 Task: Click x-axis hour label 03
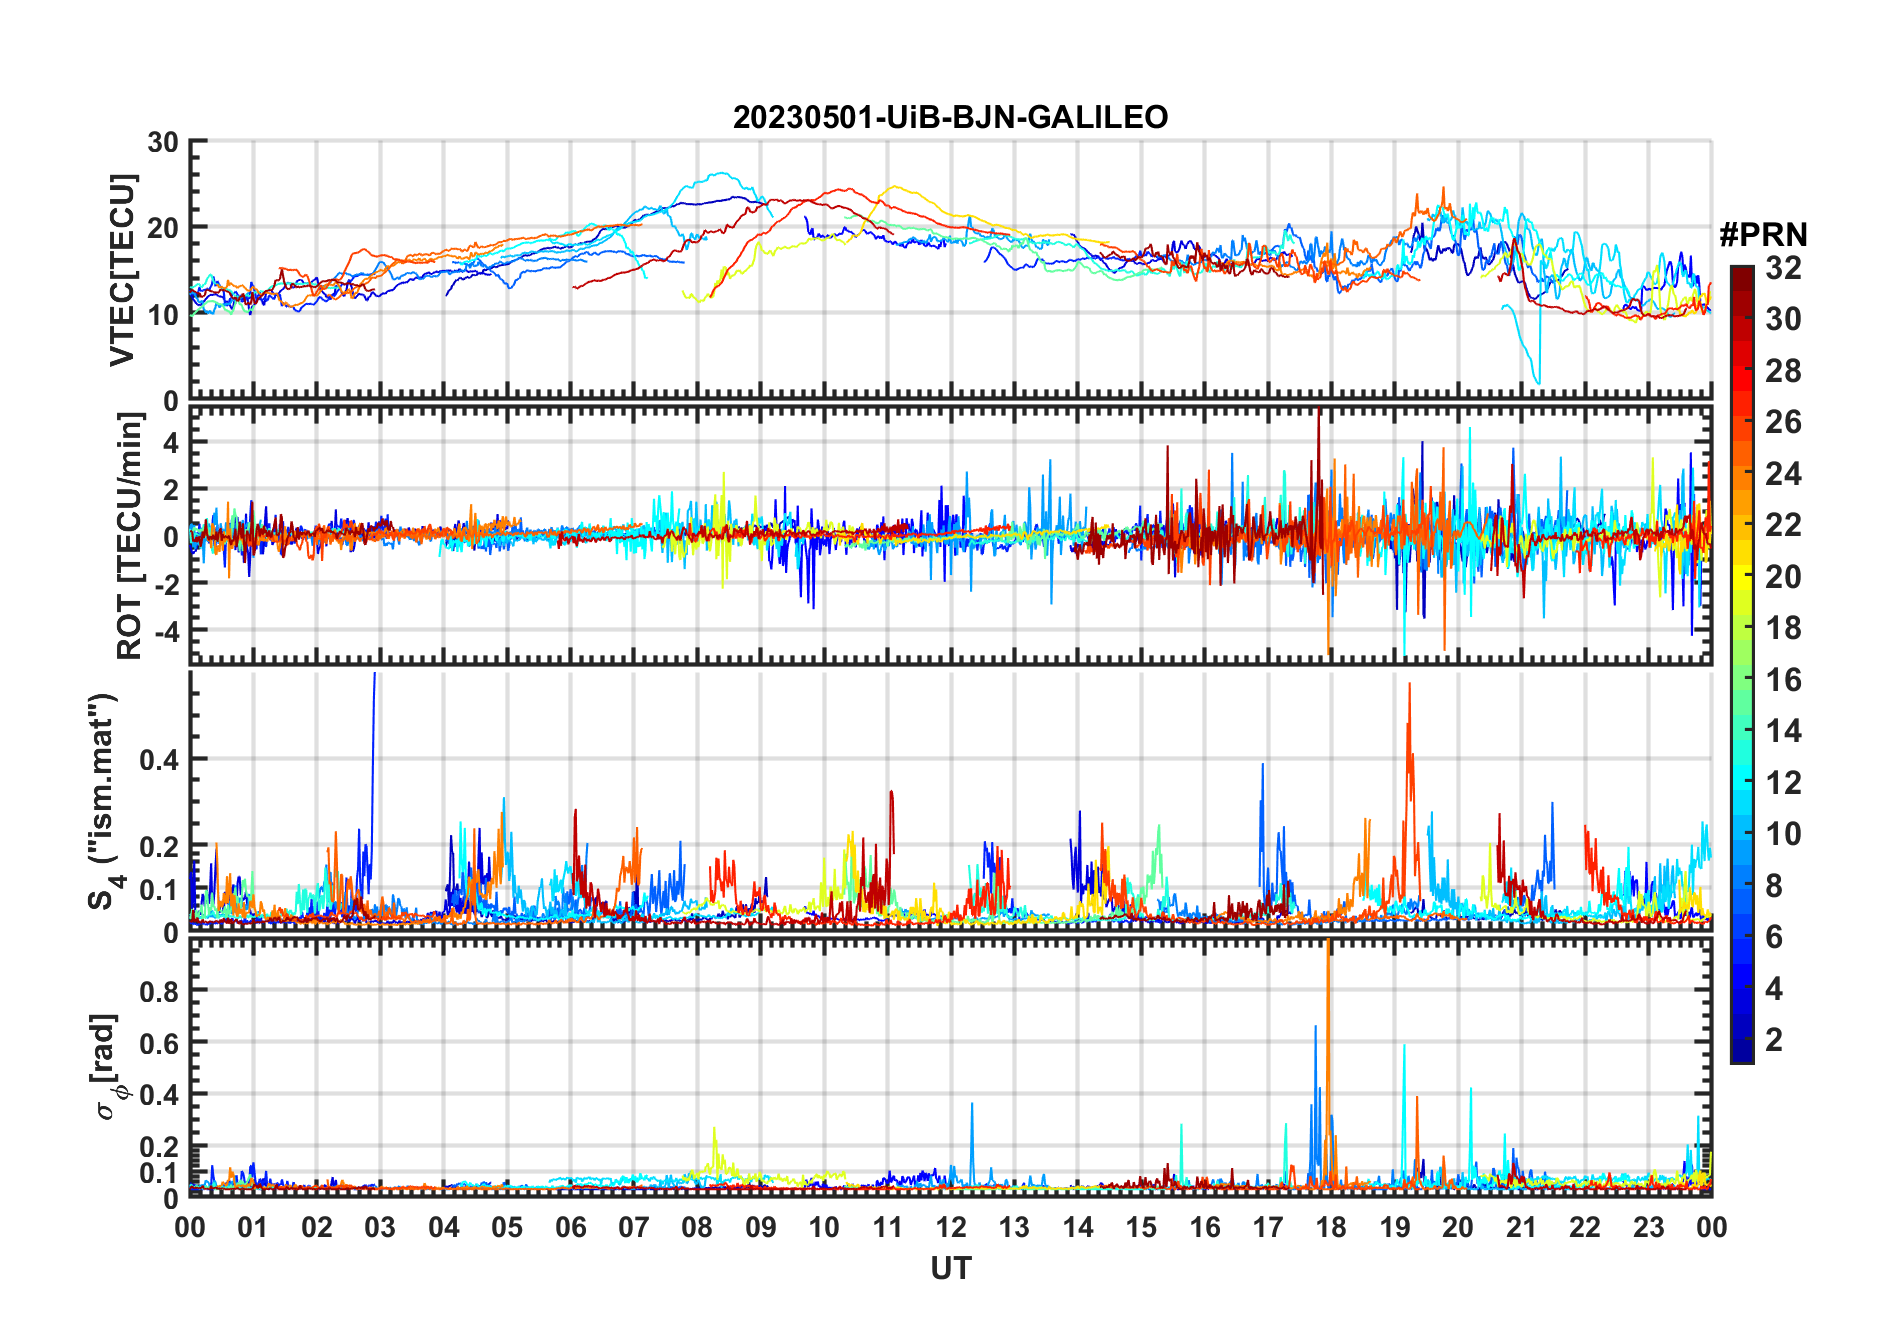380,1227
